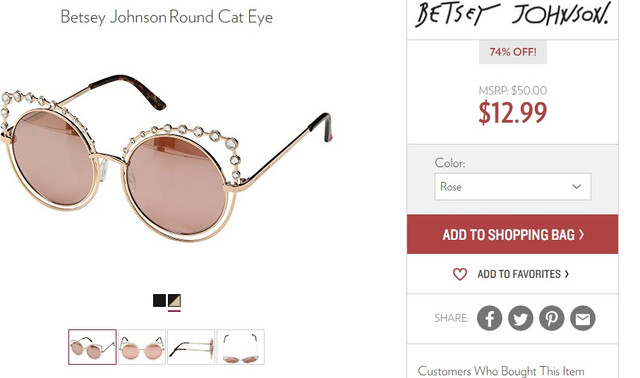The width and height of the screenshot is (640, 378).
Task: Select side profile view thumbnail
Action: 191,347
